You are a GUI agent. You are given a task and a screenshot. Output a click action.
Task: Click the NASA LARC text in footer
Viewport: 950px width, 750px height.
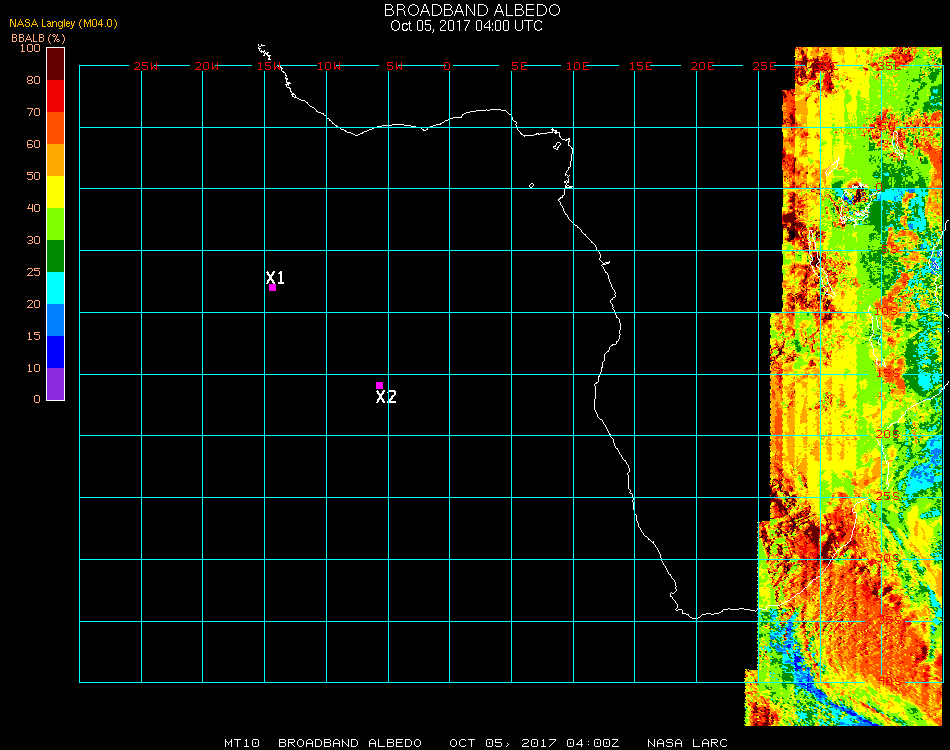(x=686, y=743)
